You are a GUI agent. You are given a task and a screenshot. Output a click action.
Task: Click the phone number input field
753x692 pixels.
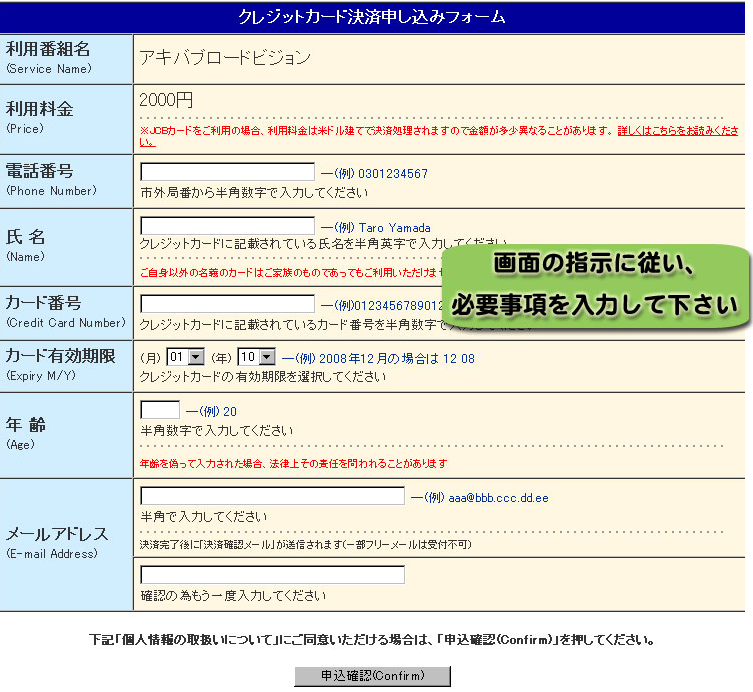(228, 173)
